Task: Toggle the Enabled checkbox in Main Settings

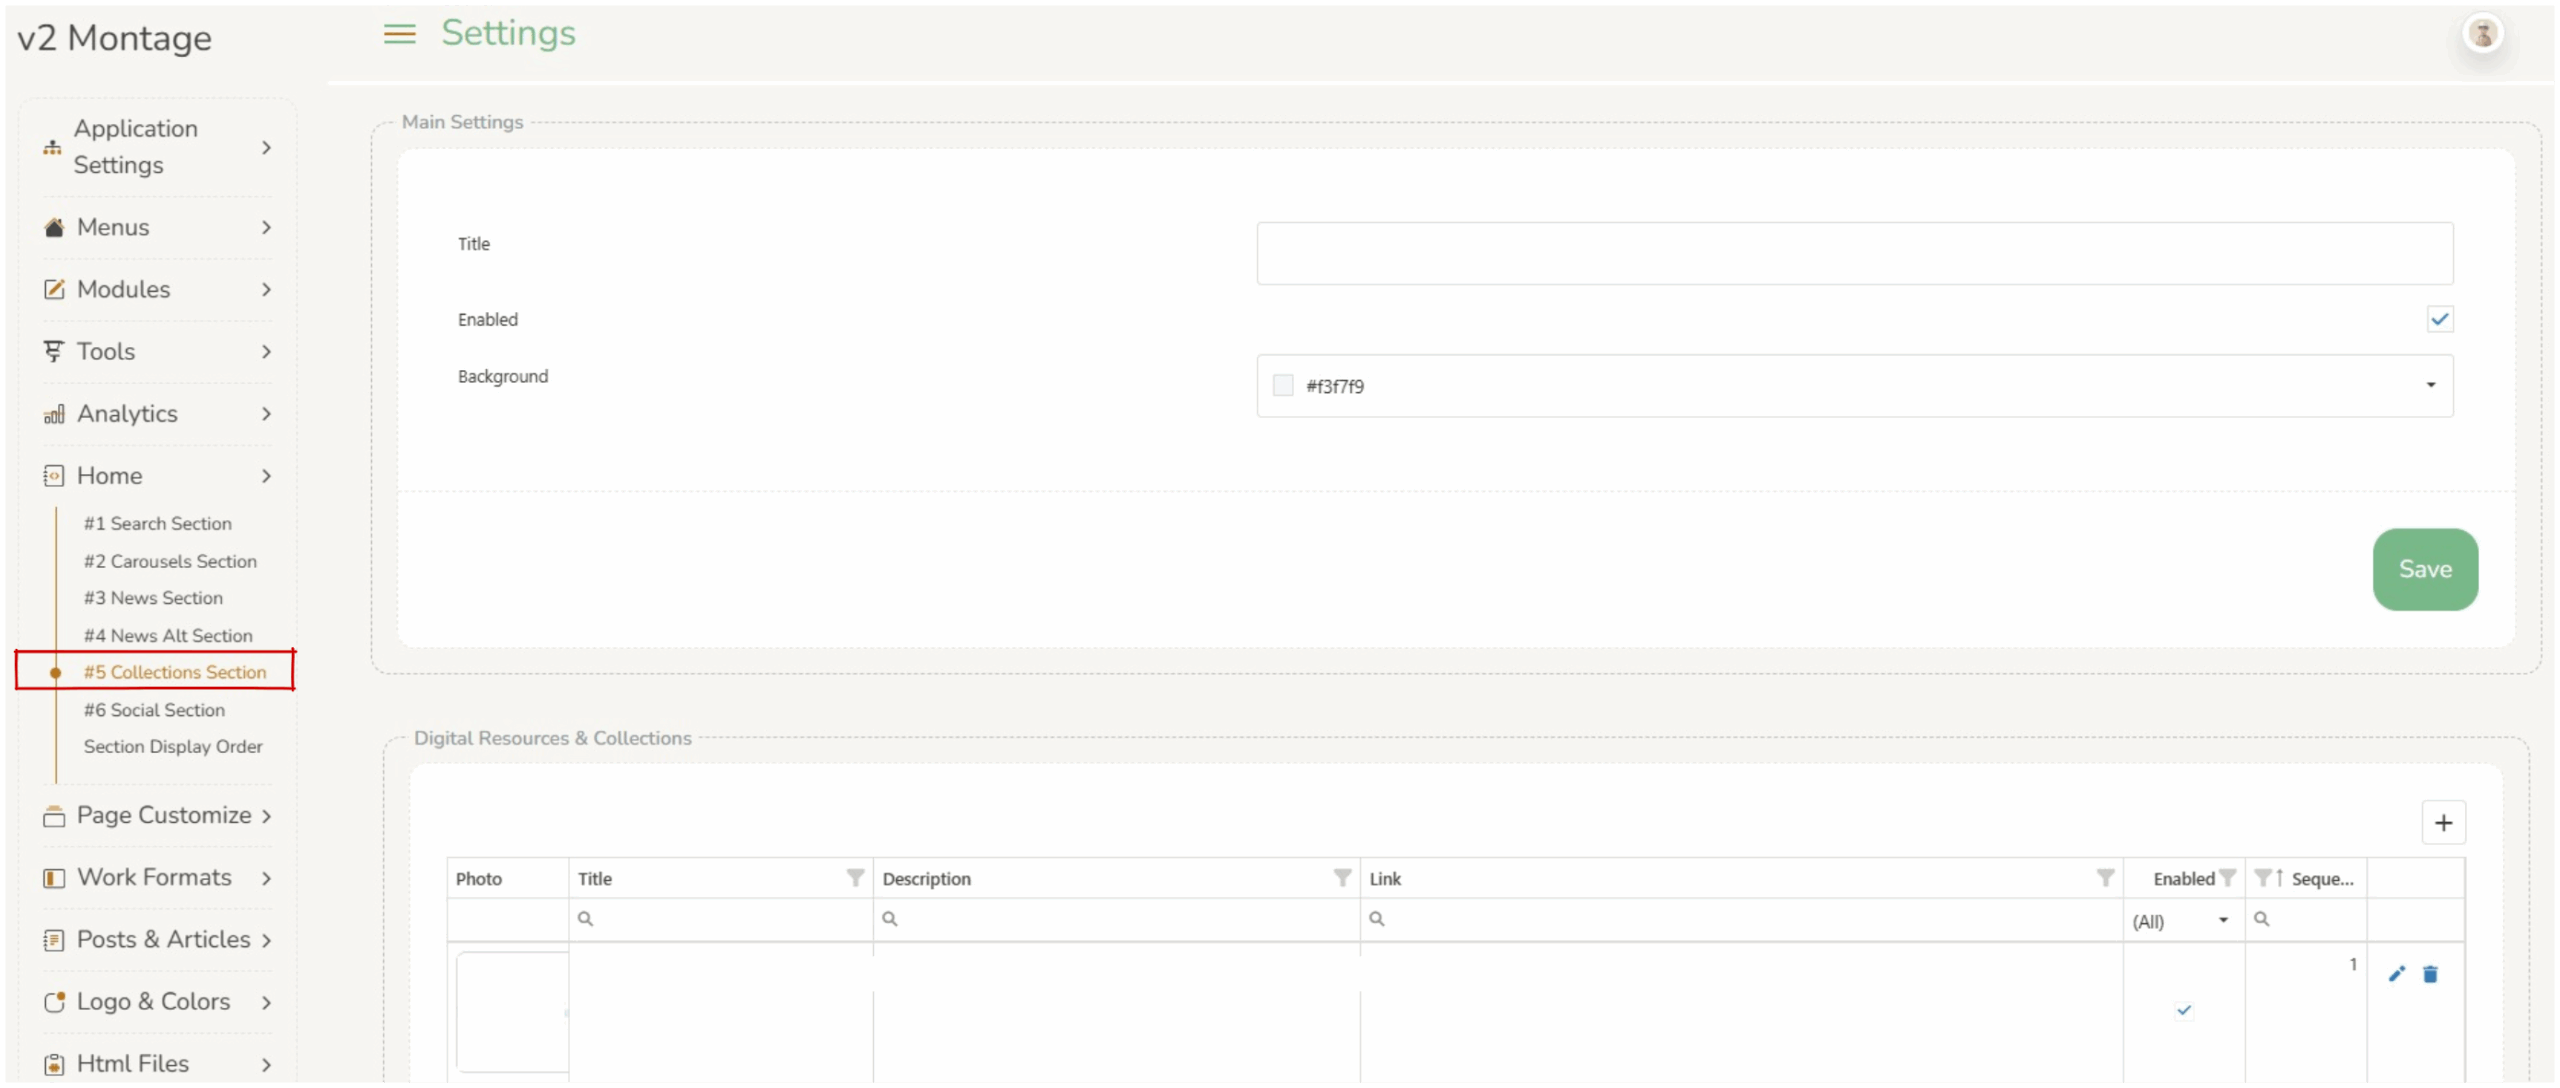Action: (2439, 319)
